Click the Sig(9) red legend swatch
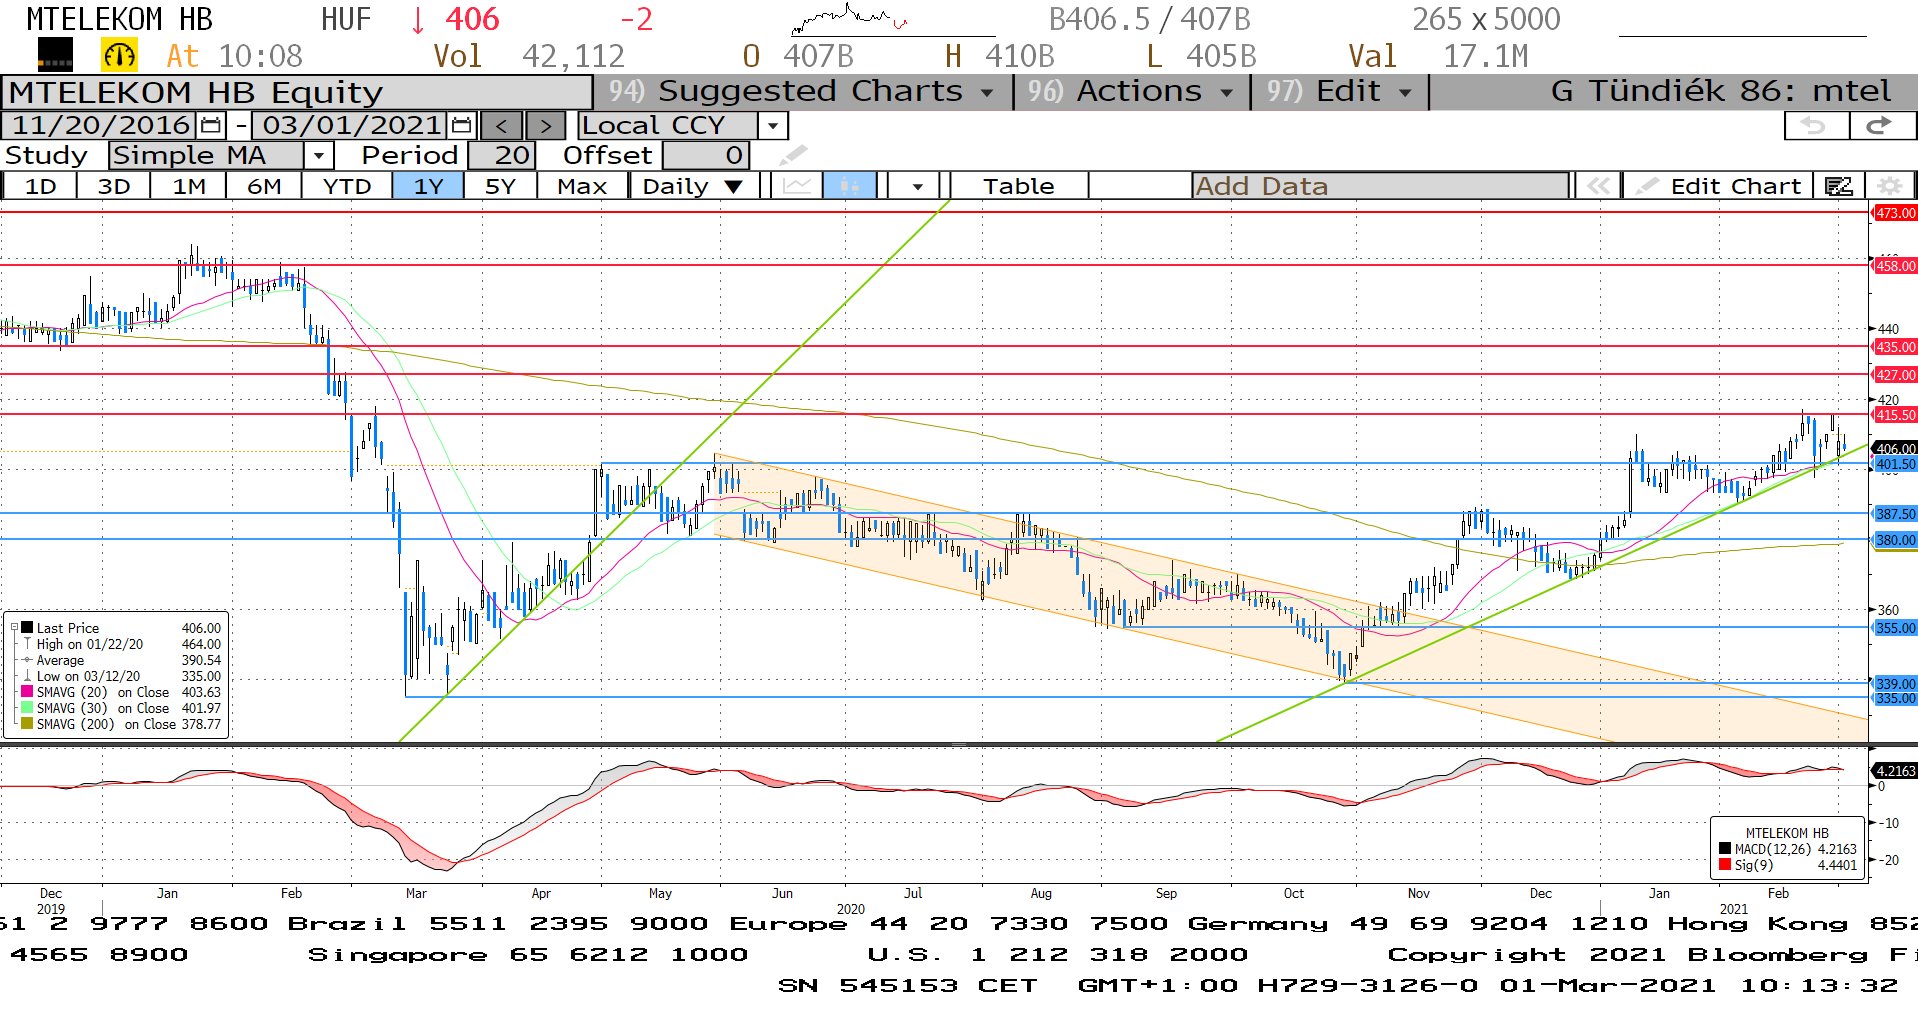The image size is (1918, 1025). click(1725, 865)
